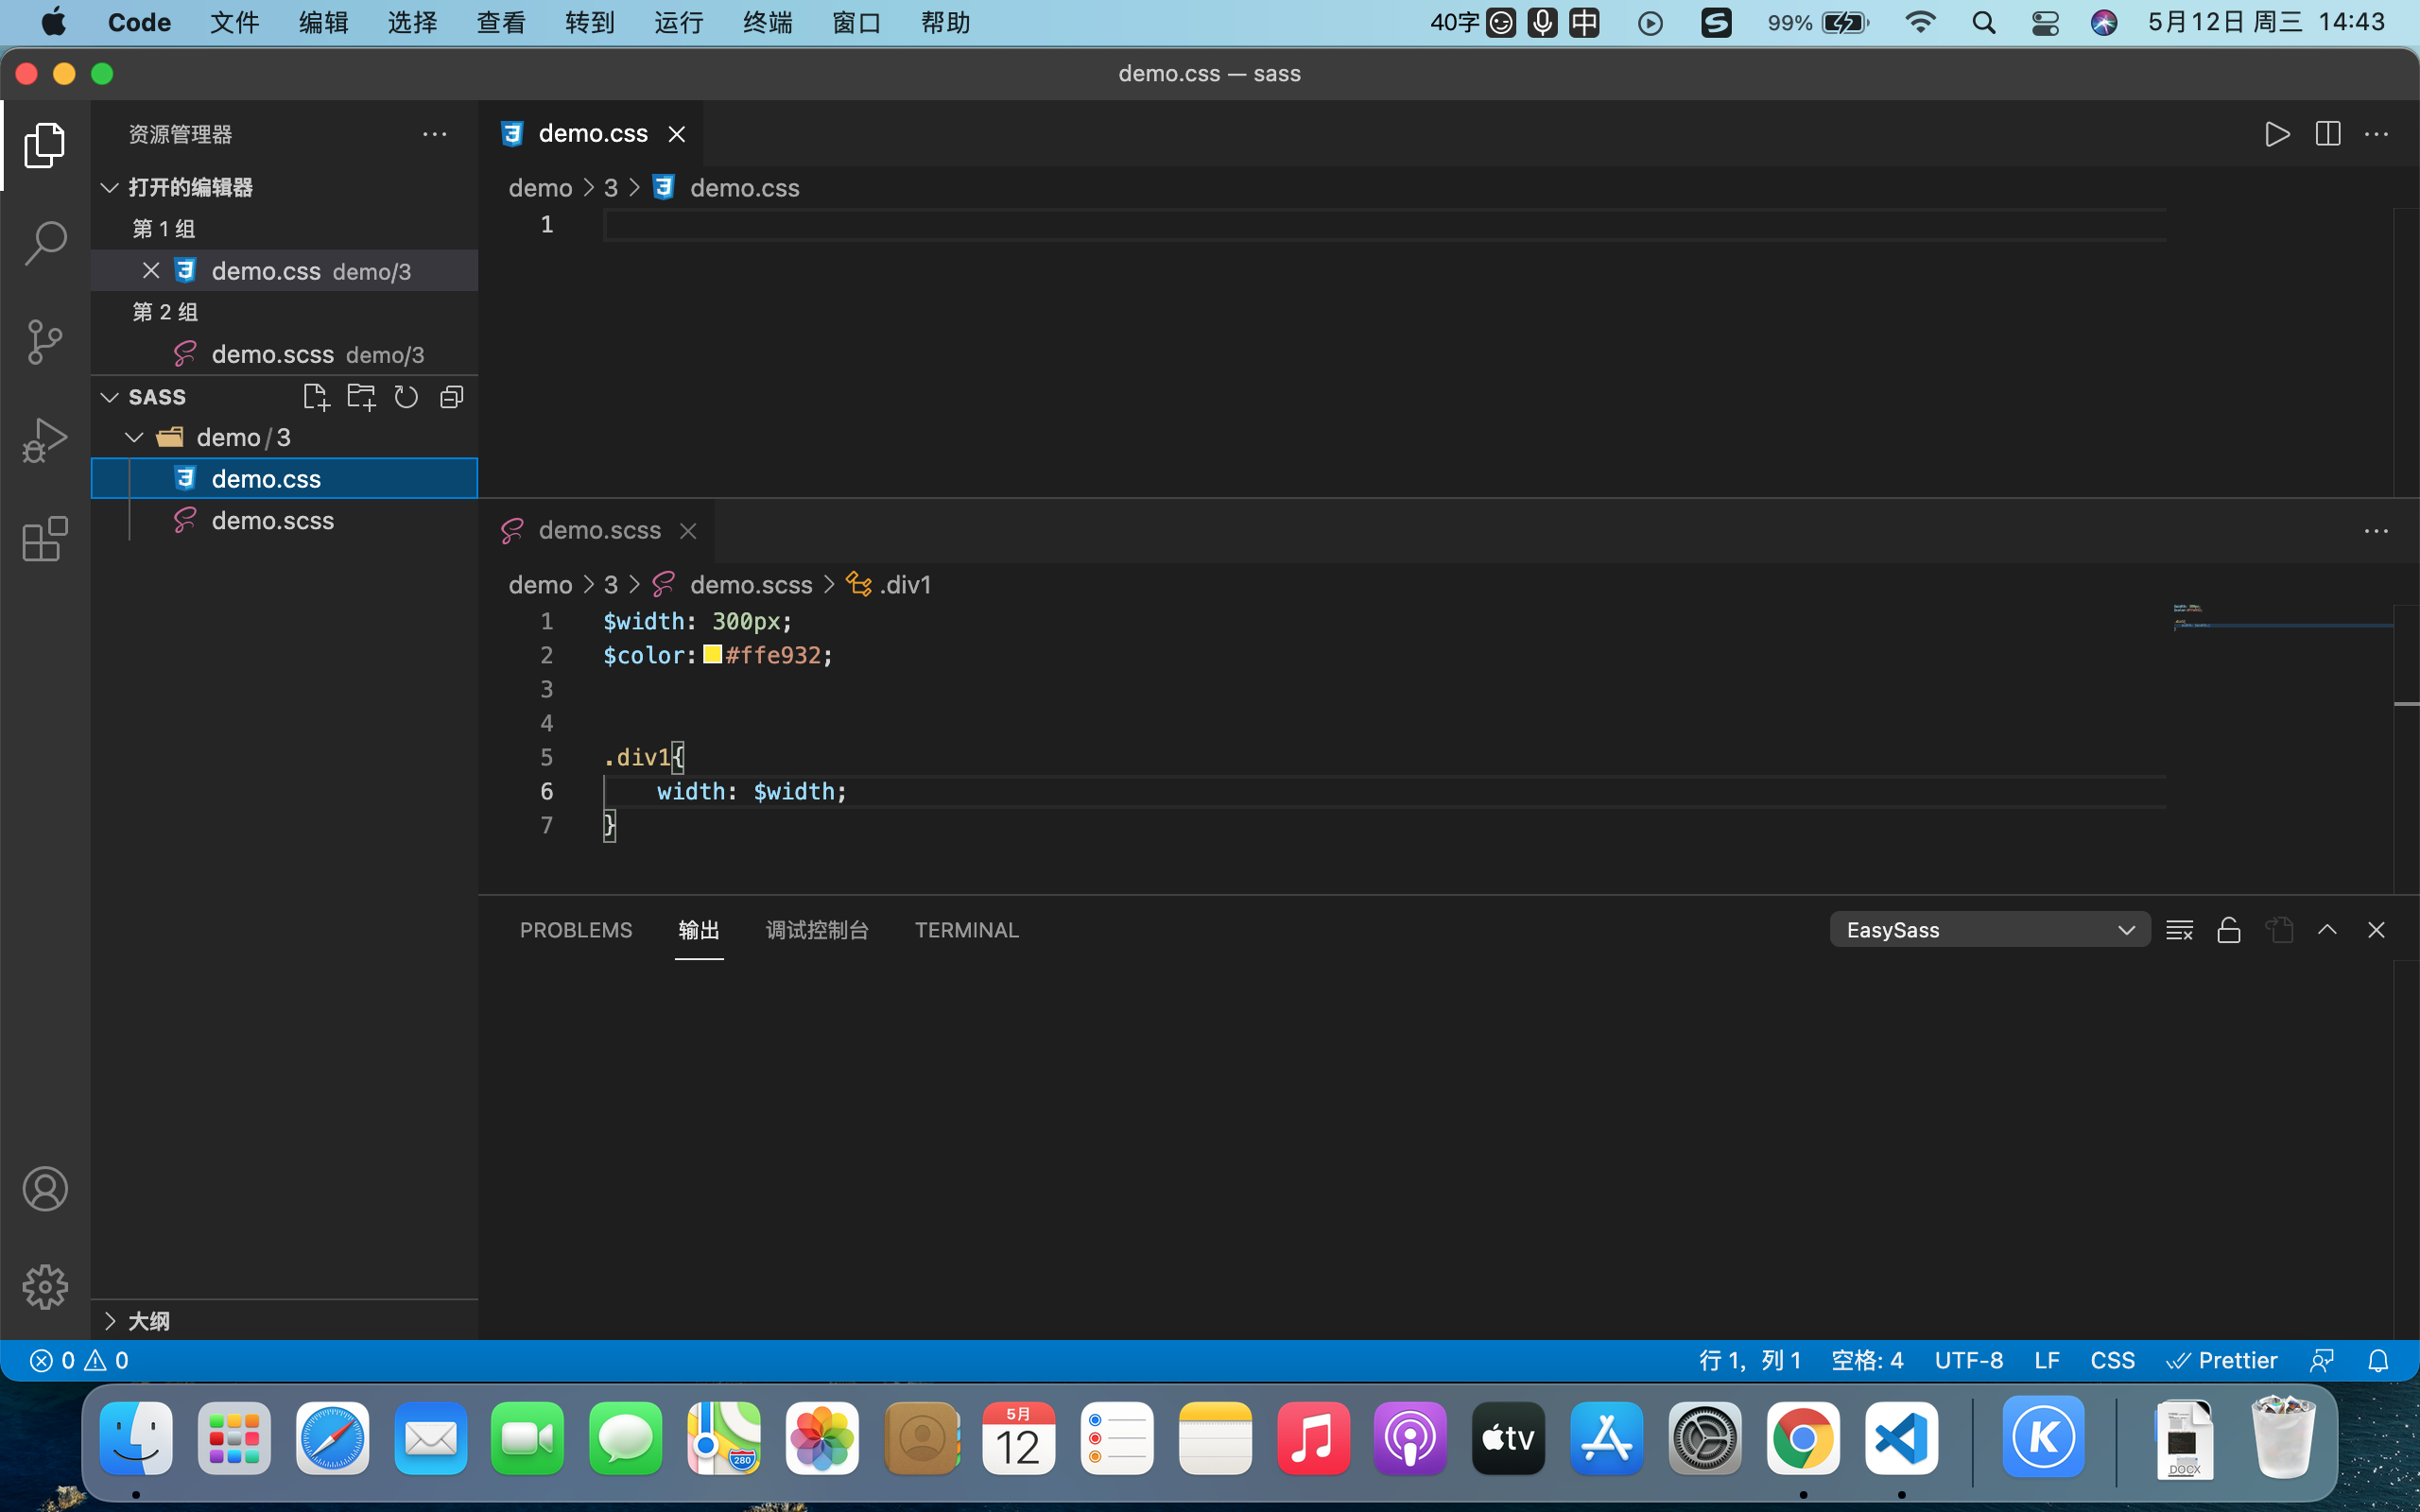Close demo.css in open editors list
The width and height of the screenshot is (2420, 1512).
[x=151, y=271]
